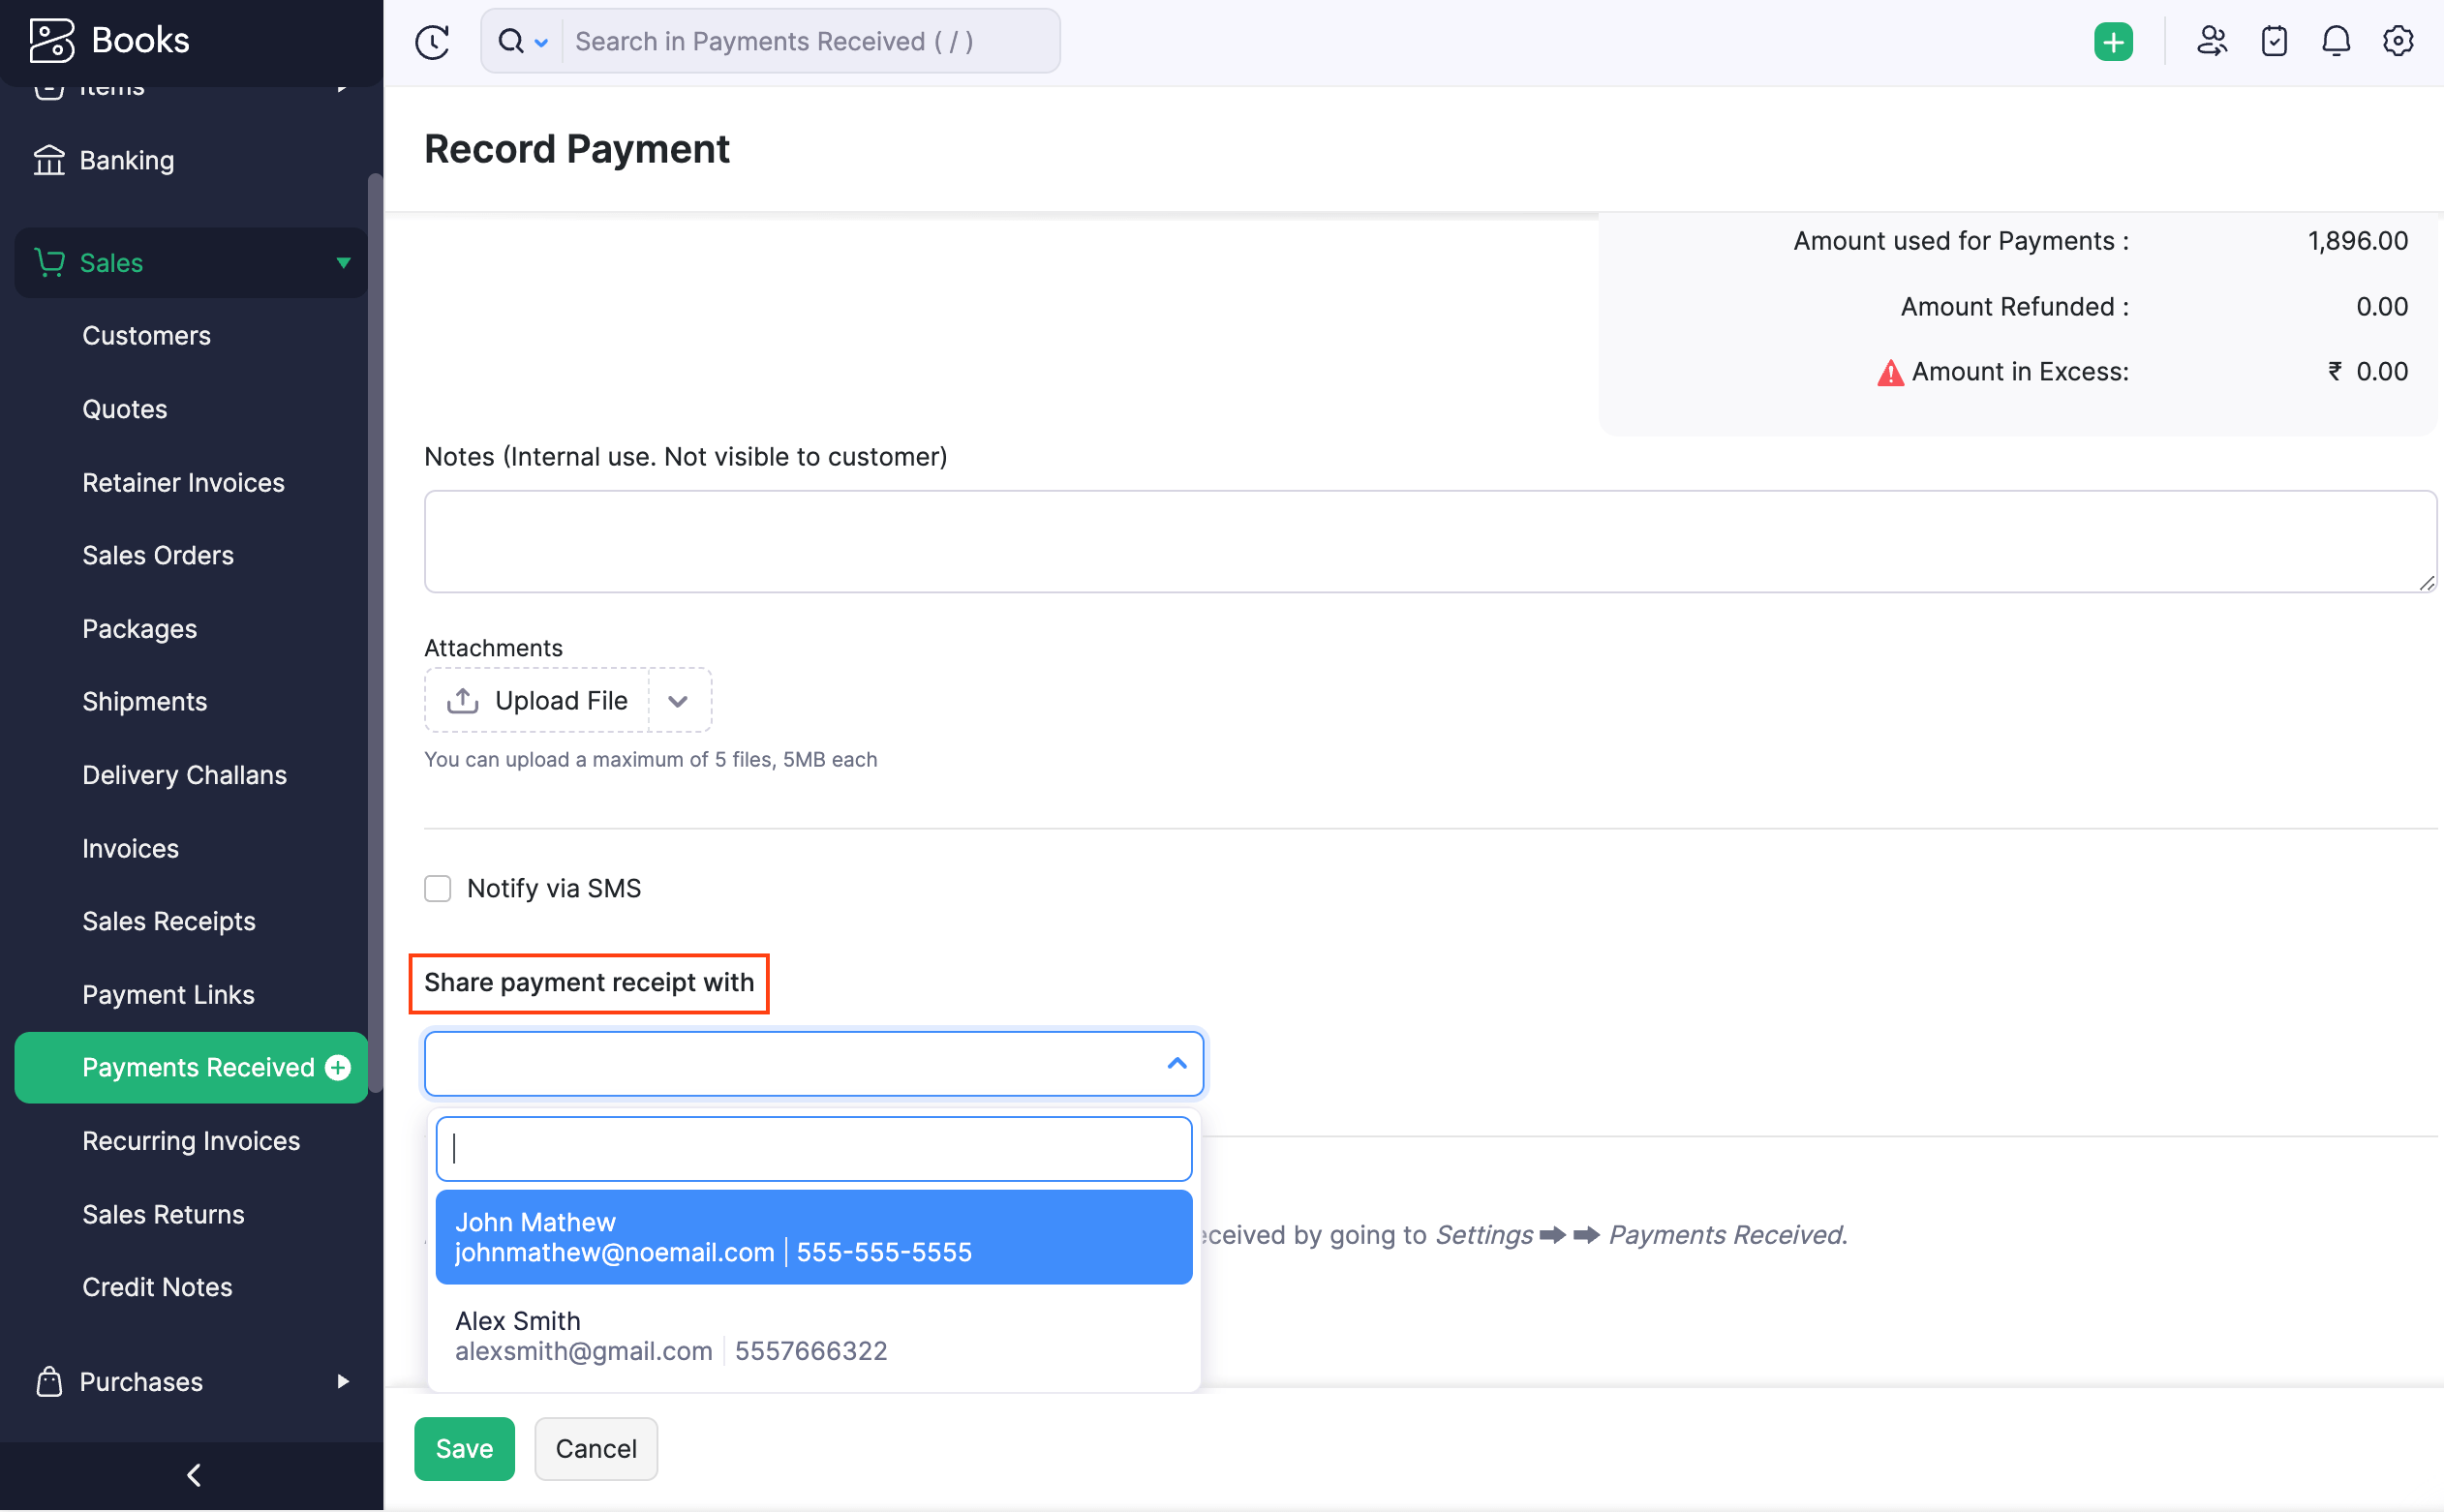Enable the Notify via SMS checkbox
Image resolution: width=2444 pixels, height=1512 pixels.
click(437, 888)
